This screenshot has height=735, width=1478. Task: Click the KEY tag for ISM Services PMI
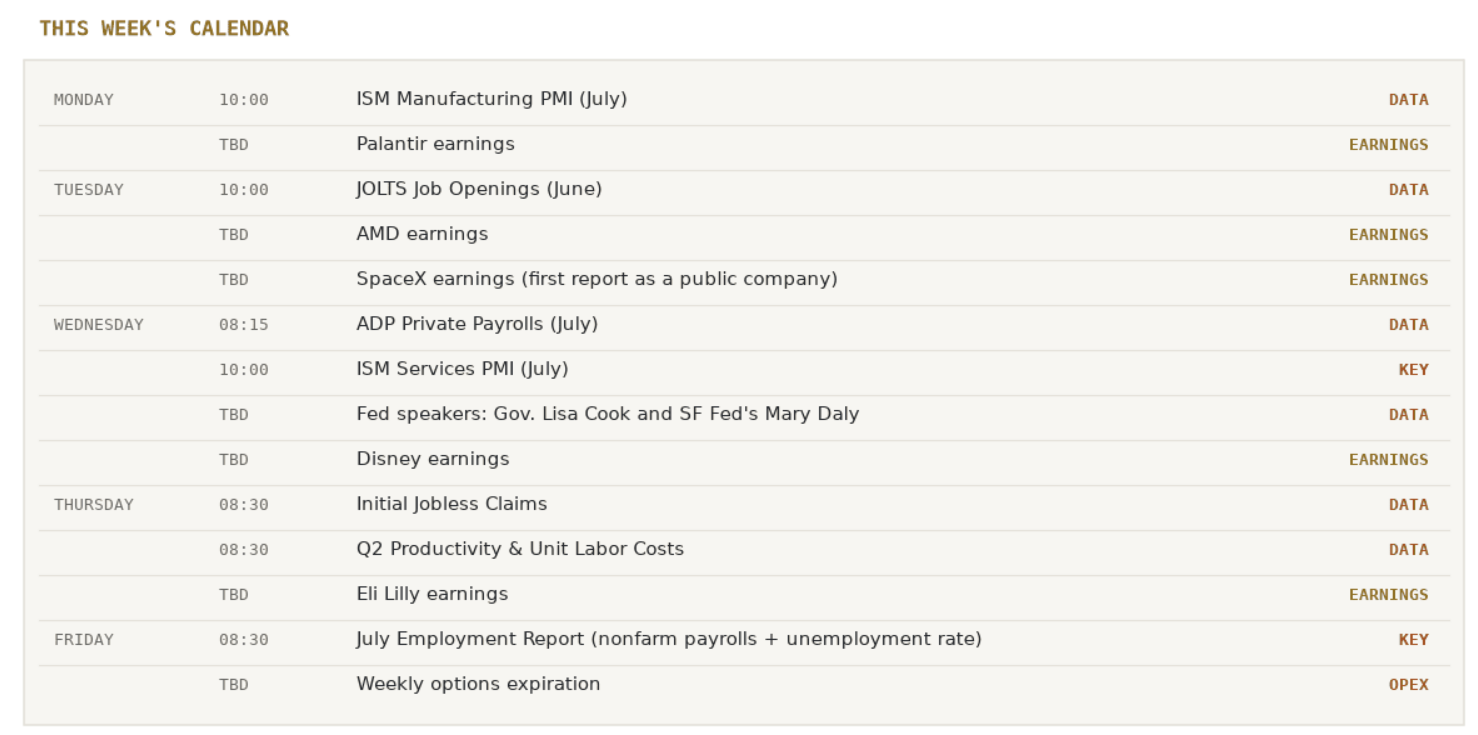[x=1414, y=370]
